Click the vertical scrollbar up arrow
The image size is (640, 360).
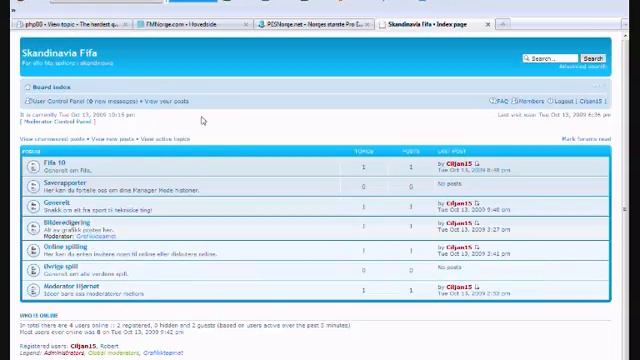pos(625,36)
